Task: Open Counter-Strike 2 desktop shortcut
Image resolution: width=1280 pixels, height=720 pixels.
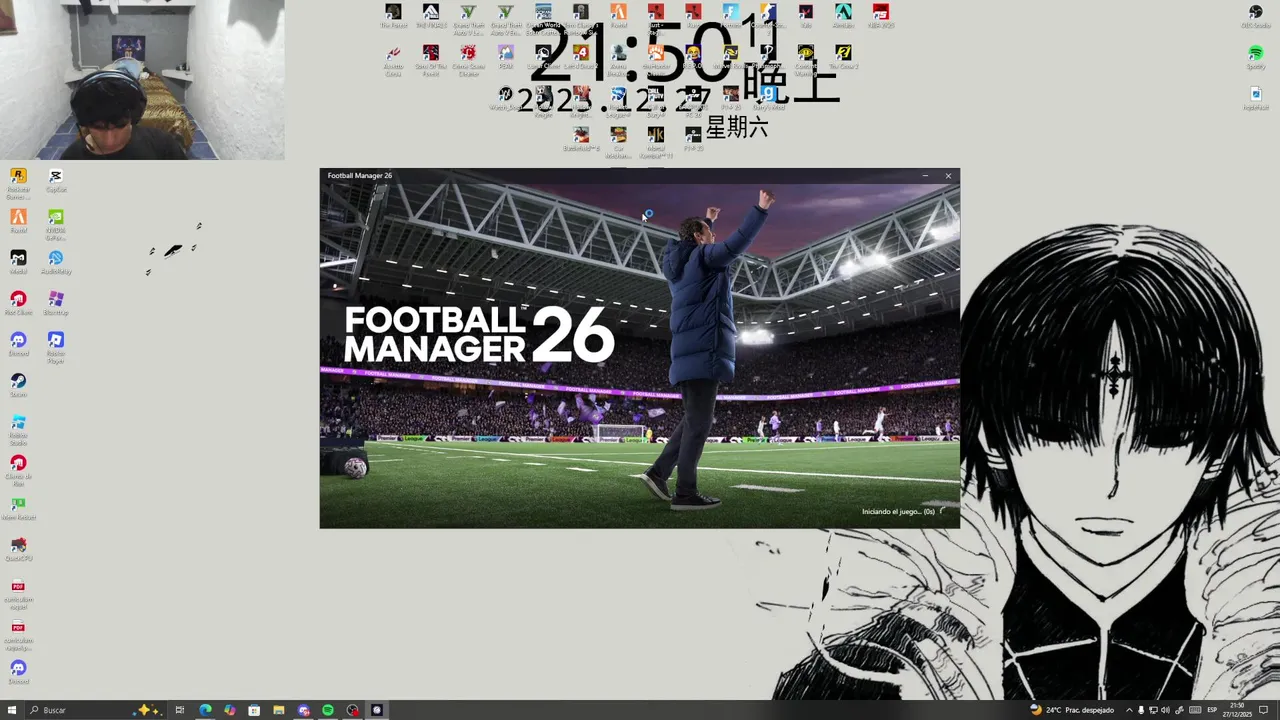Action: click(768, 16)
